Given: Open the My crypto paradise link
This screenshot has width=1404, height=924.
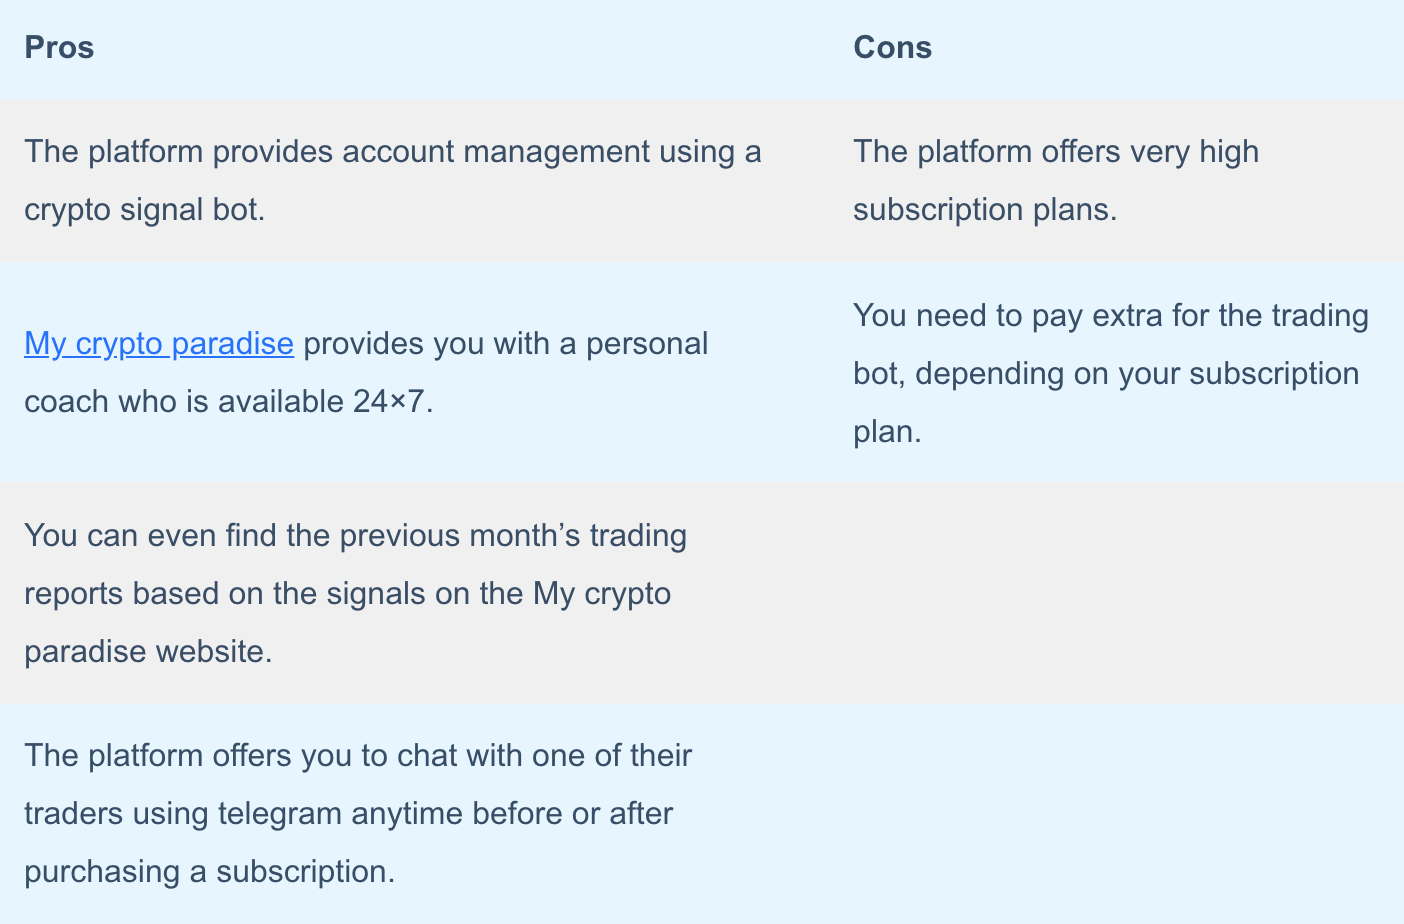Looking at the screenshot, I should pyautogui.click(x=159, y=343).
